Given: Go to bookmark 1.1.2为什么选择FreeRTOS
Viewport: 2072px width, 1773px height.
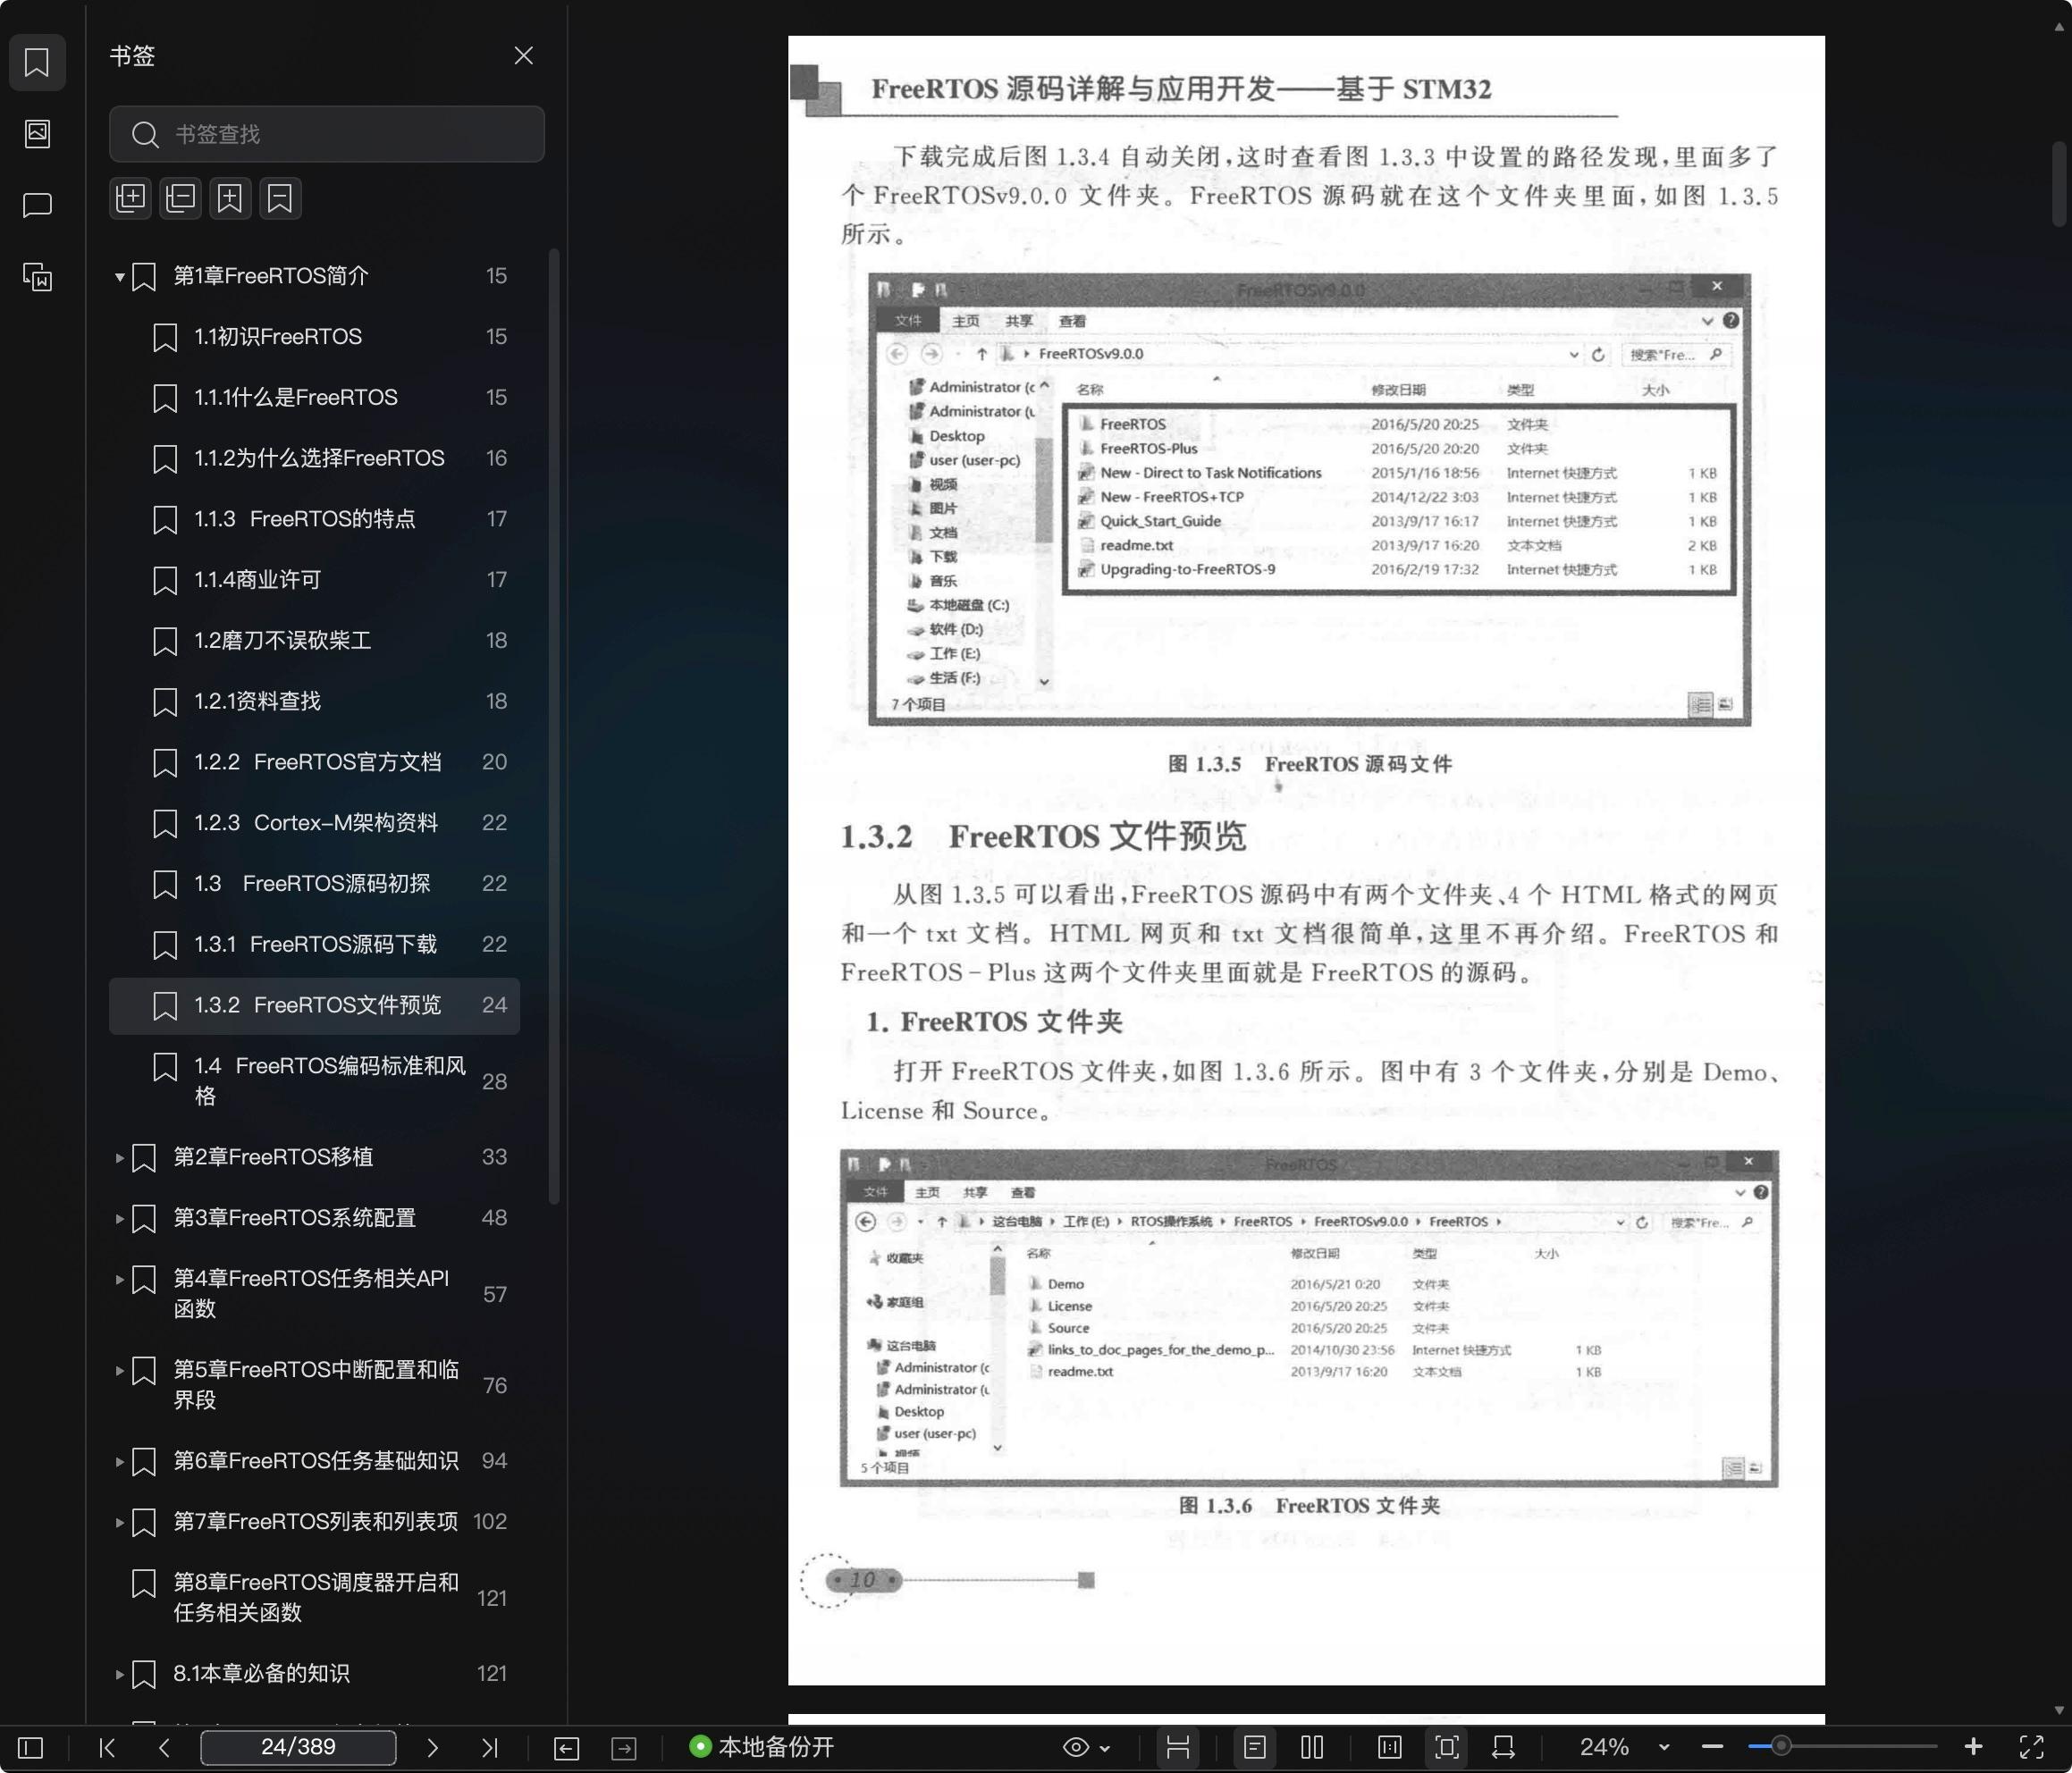Looking at the screenshot, I should coord(314,458).
